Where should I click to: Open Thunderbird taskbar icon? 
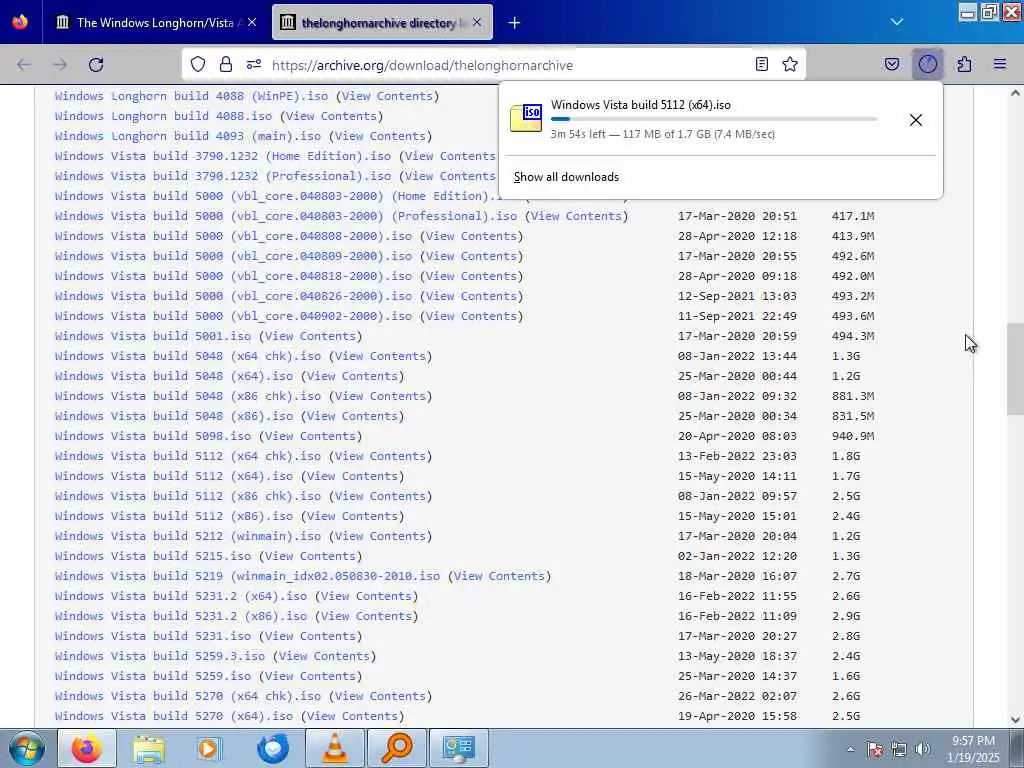tap(273, 748)
